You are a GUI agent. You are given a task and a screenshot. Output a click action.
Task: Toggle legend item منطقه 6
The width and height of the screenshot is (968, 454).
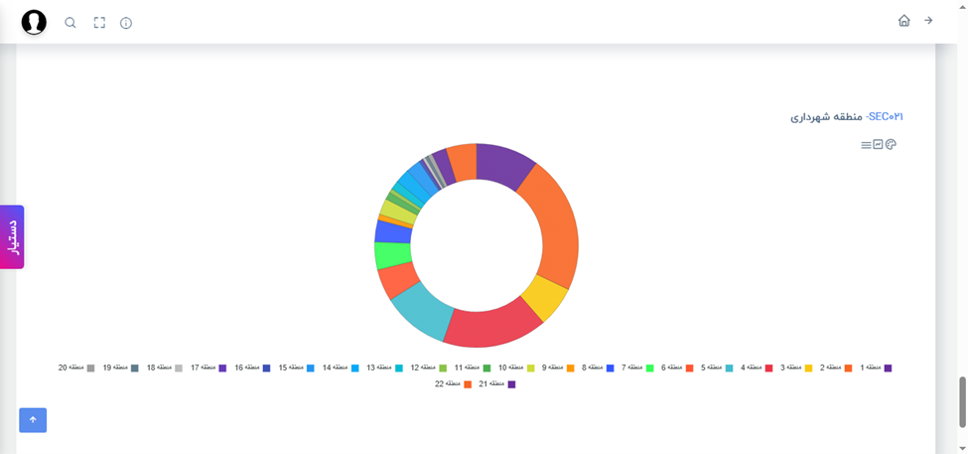point(677,368)
